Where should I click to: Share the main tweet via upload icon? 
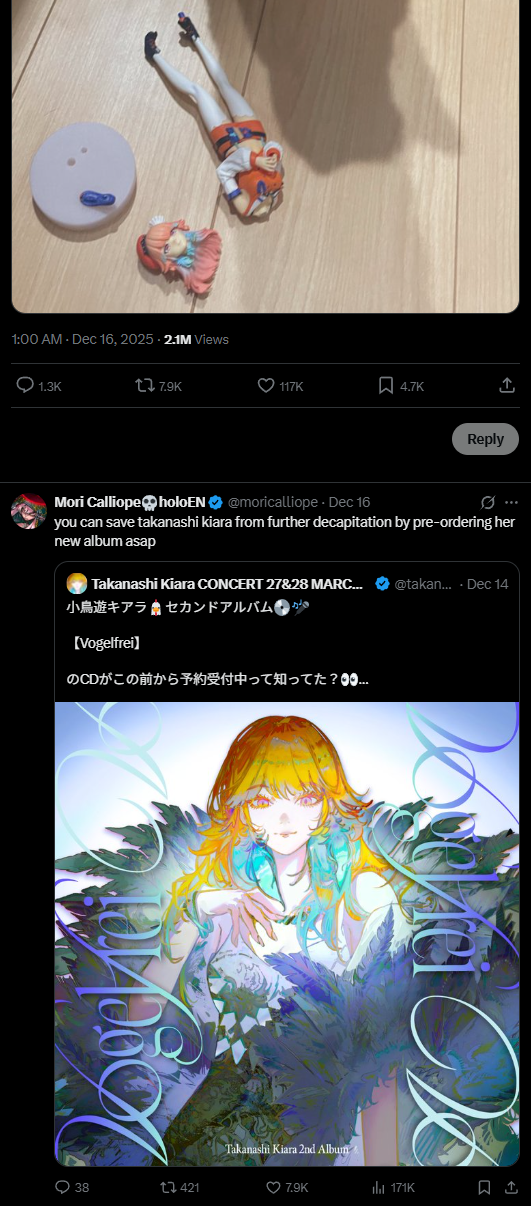tap(507, 386)
